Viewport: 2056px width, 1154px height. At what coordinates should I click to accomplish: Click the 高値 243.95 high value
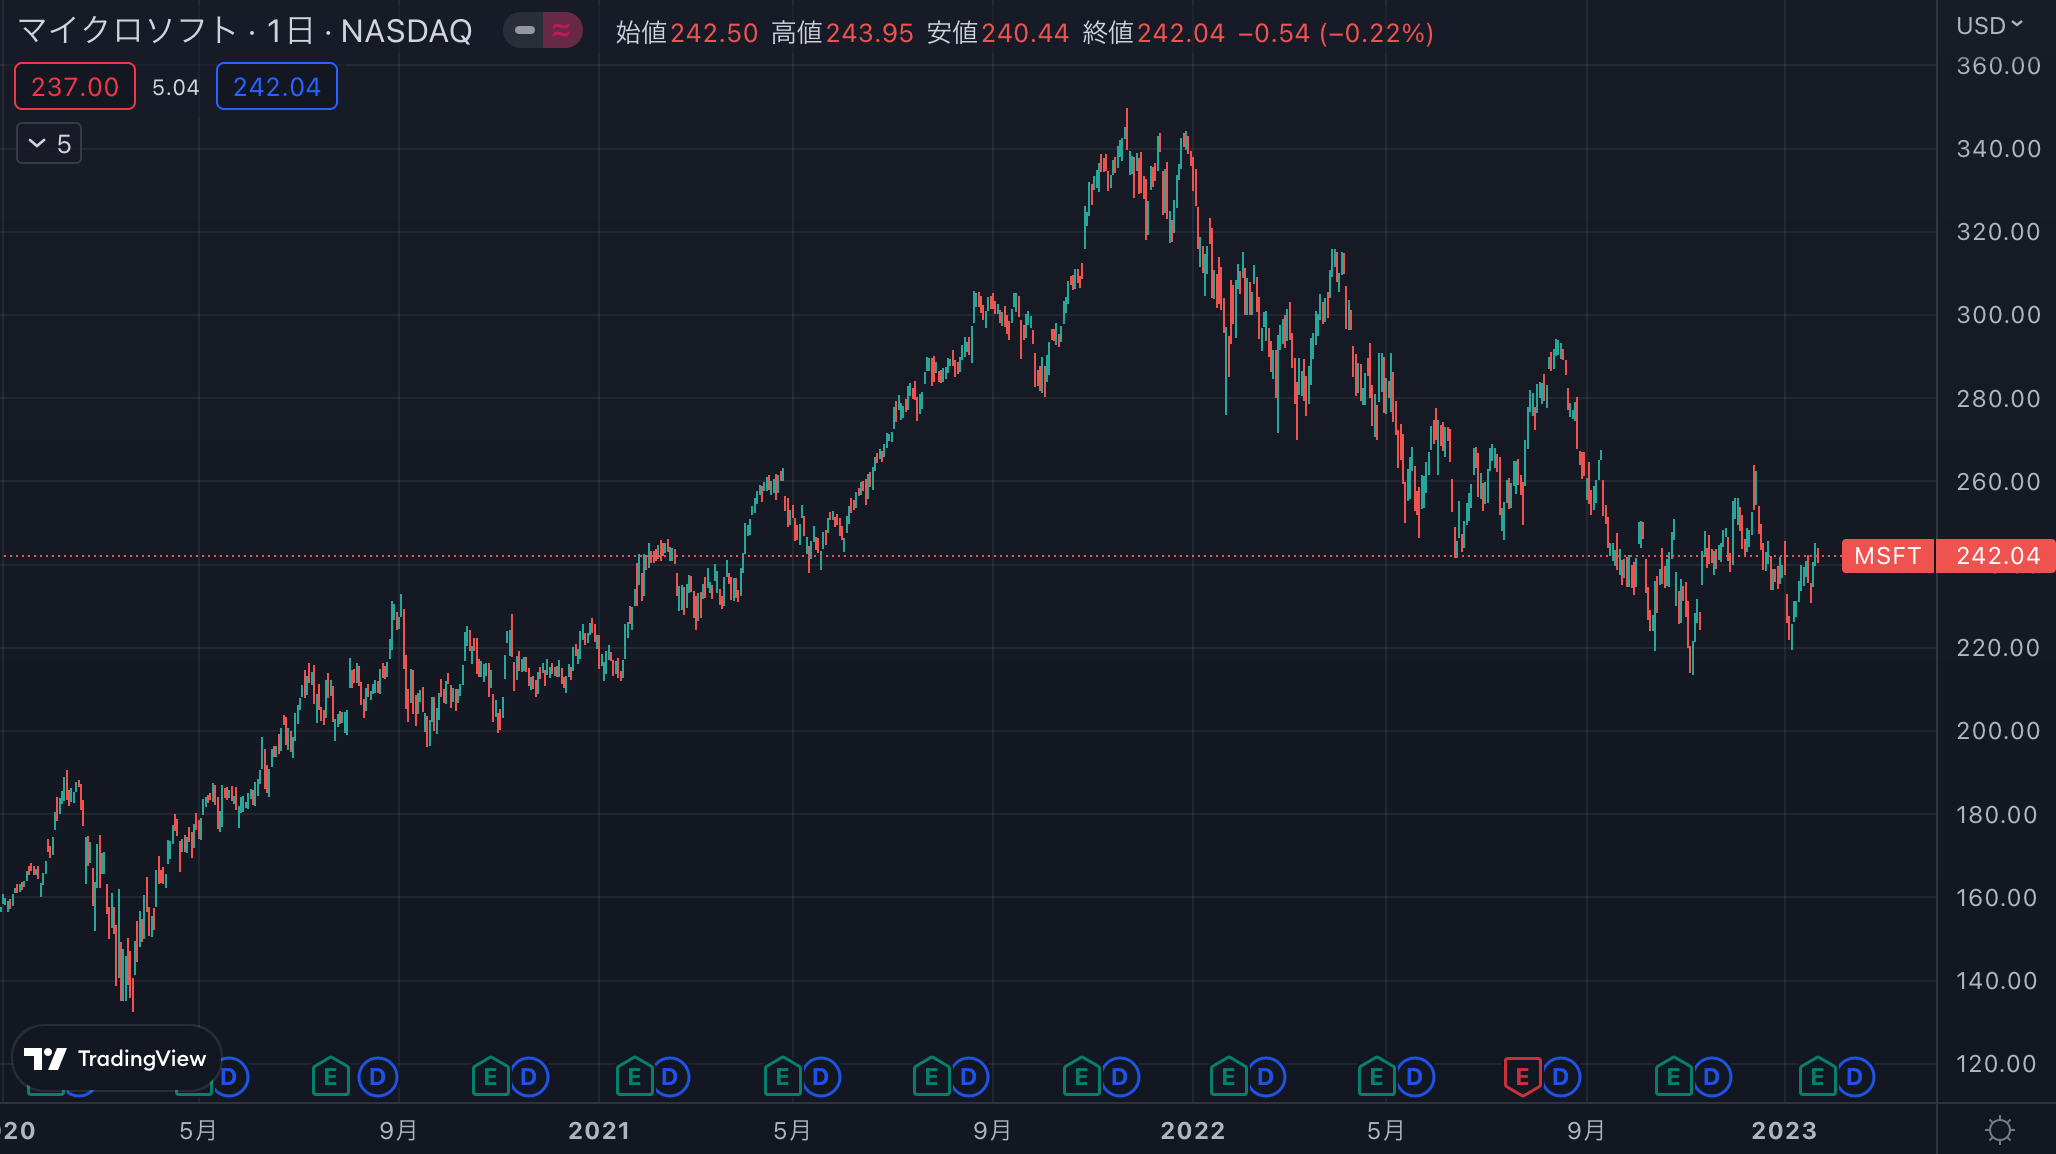click(842, 33)
